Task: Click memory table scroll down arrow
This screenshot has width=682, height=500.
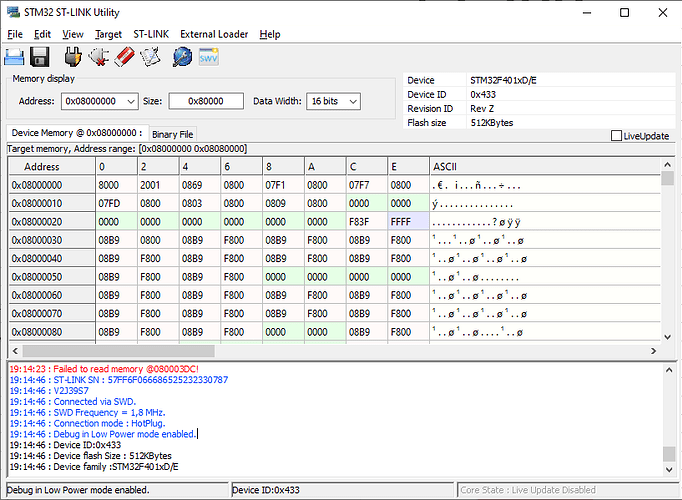Action: [x=667, y=337]
